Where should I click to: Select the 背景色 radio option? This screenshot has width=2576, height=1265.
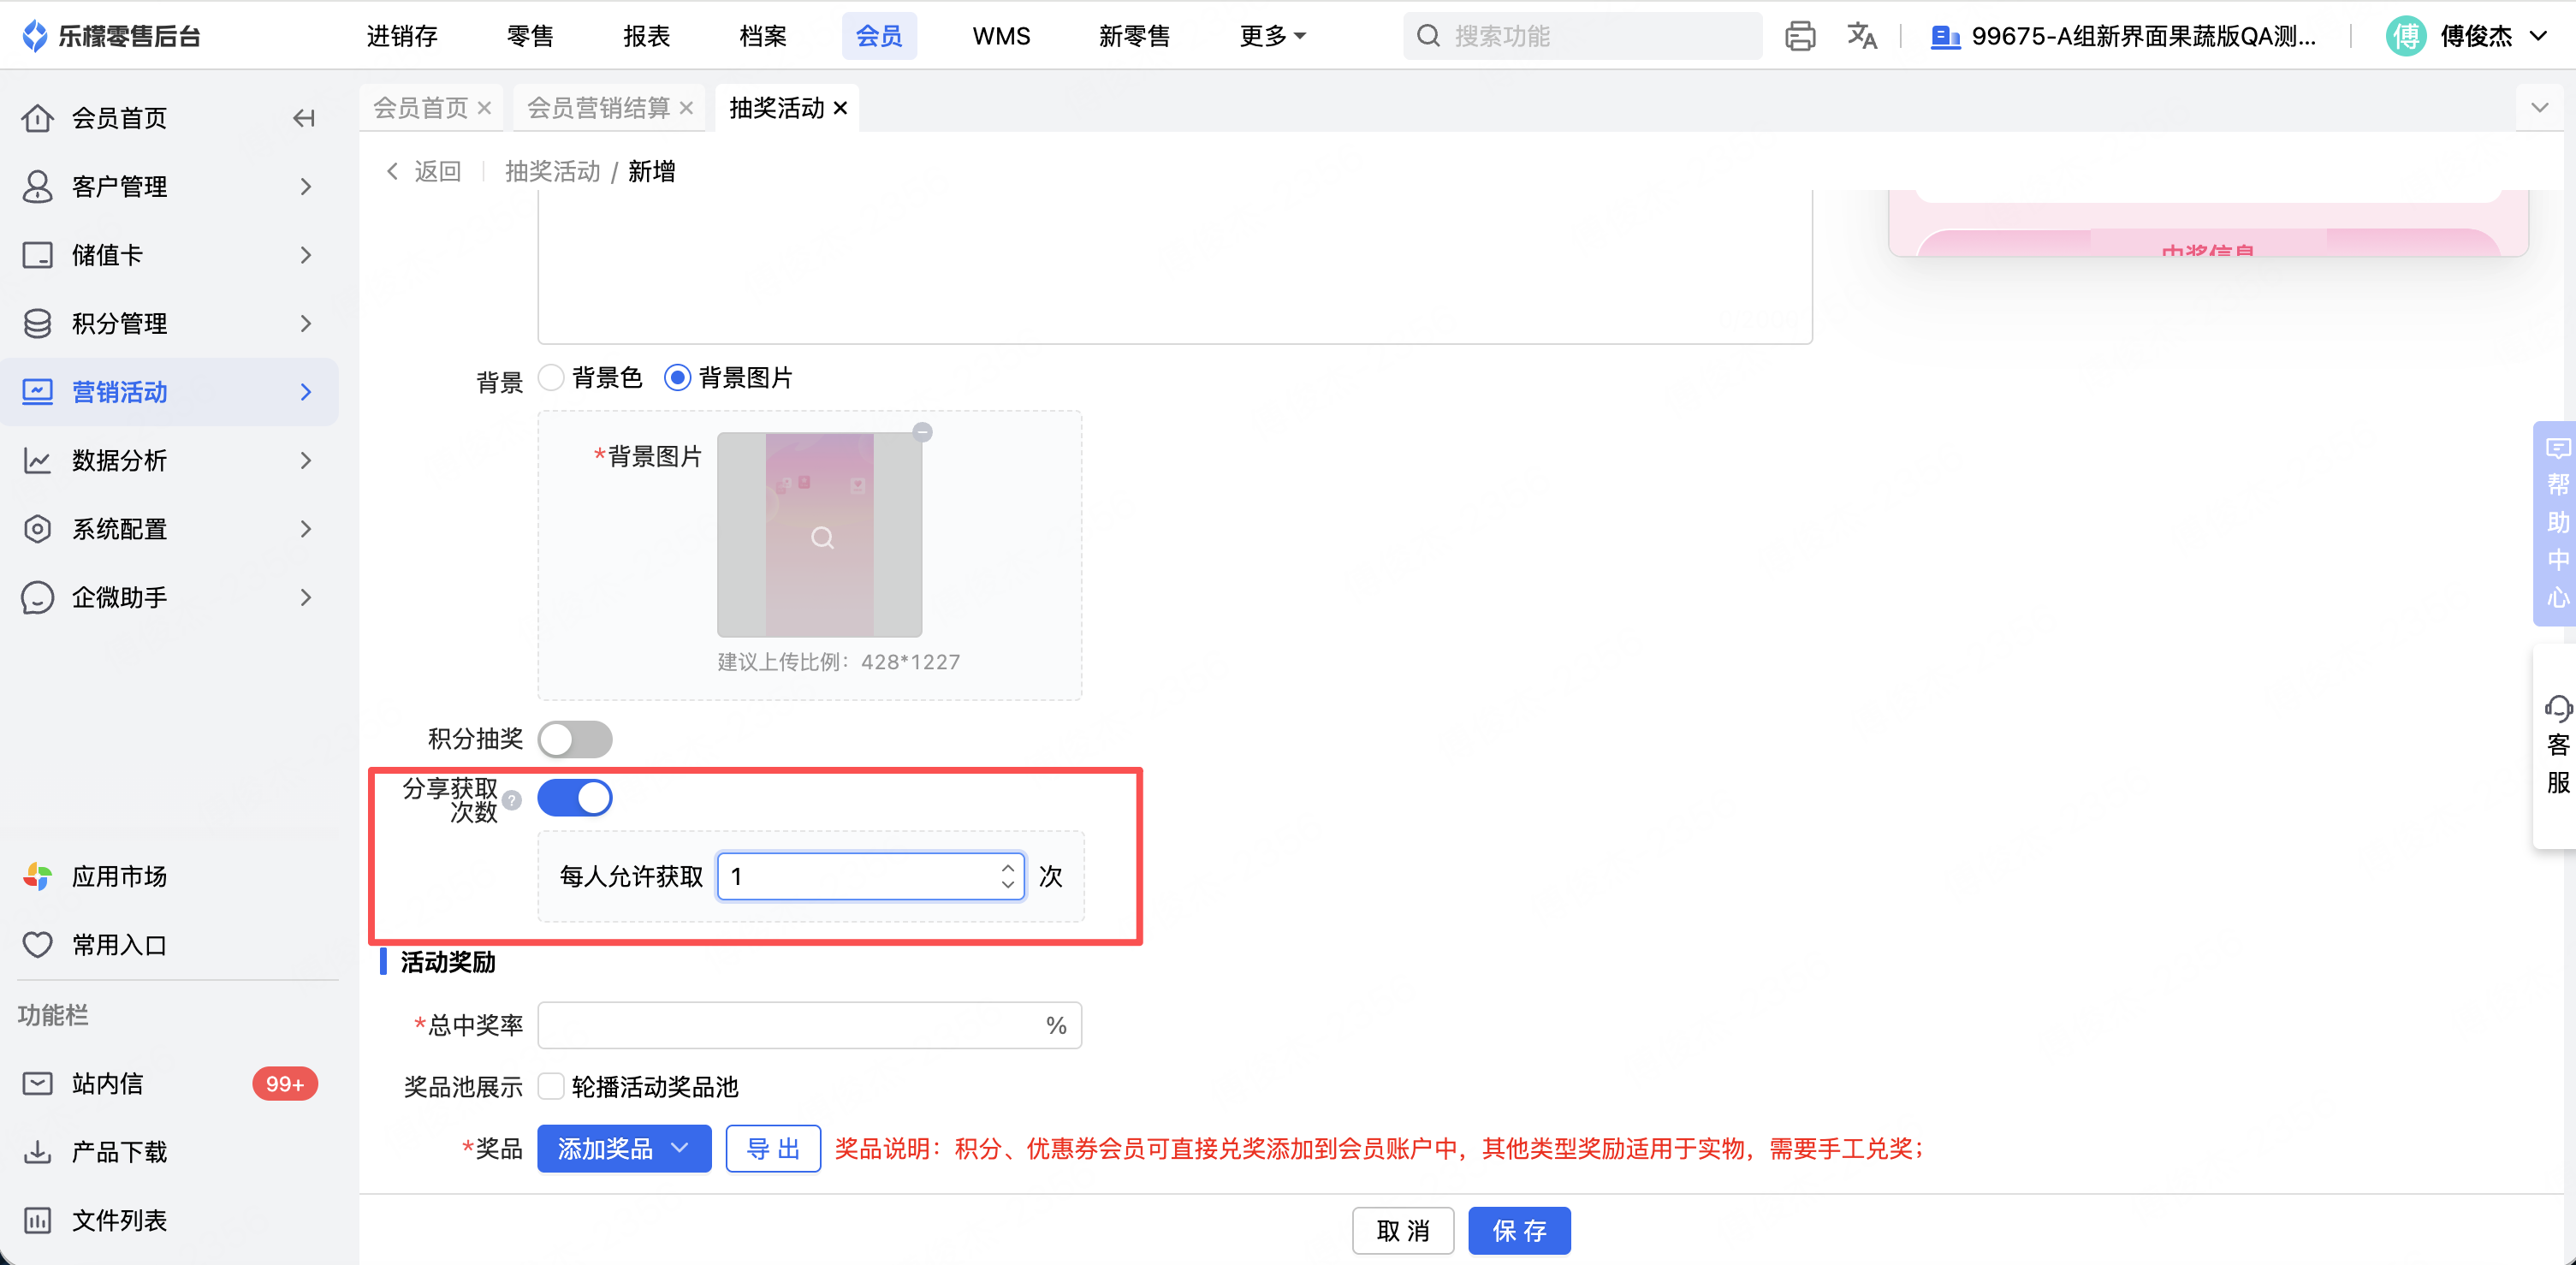552,378
